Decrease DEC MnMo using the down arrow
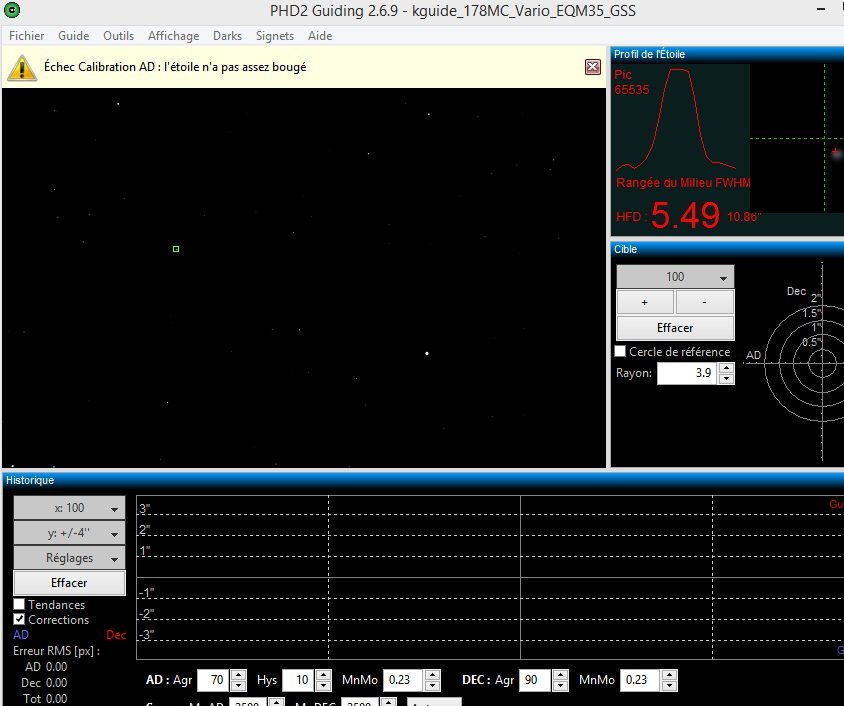Image resolution: width=844 pixels, height=706 pixels. (x=667, y=686)
